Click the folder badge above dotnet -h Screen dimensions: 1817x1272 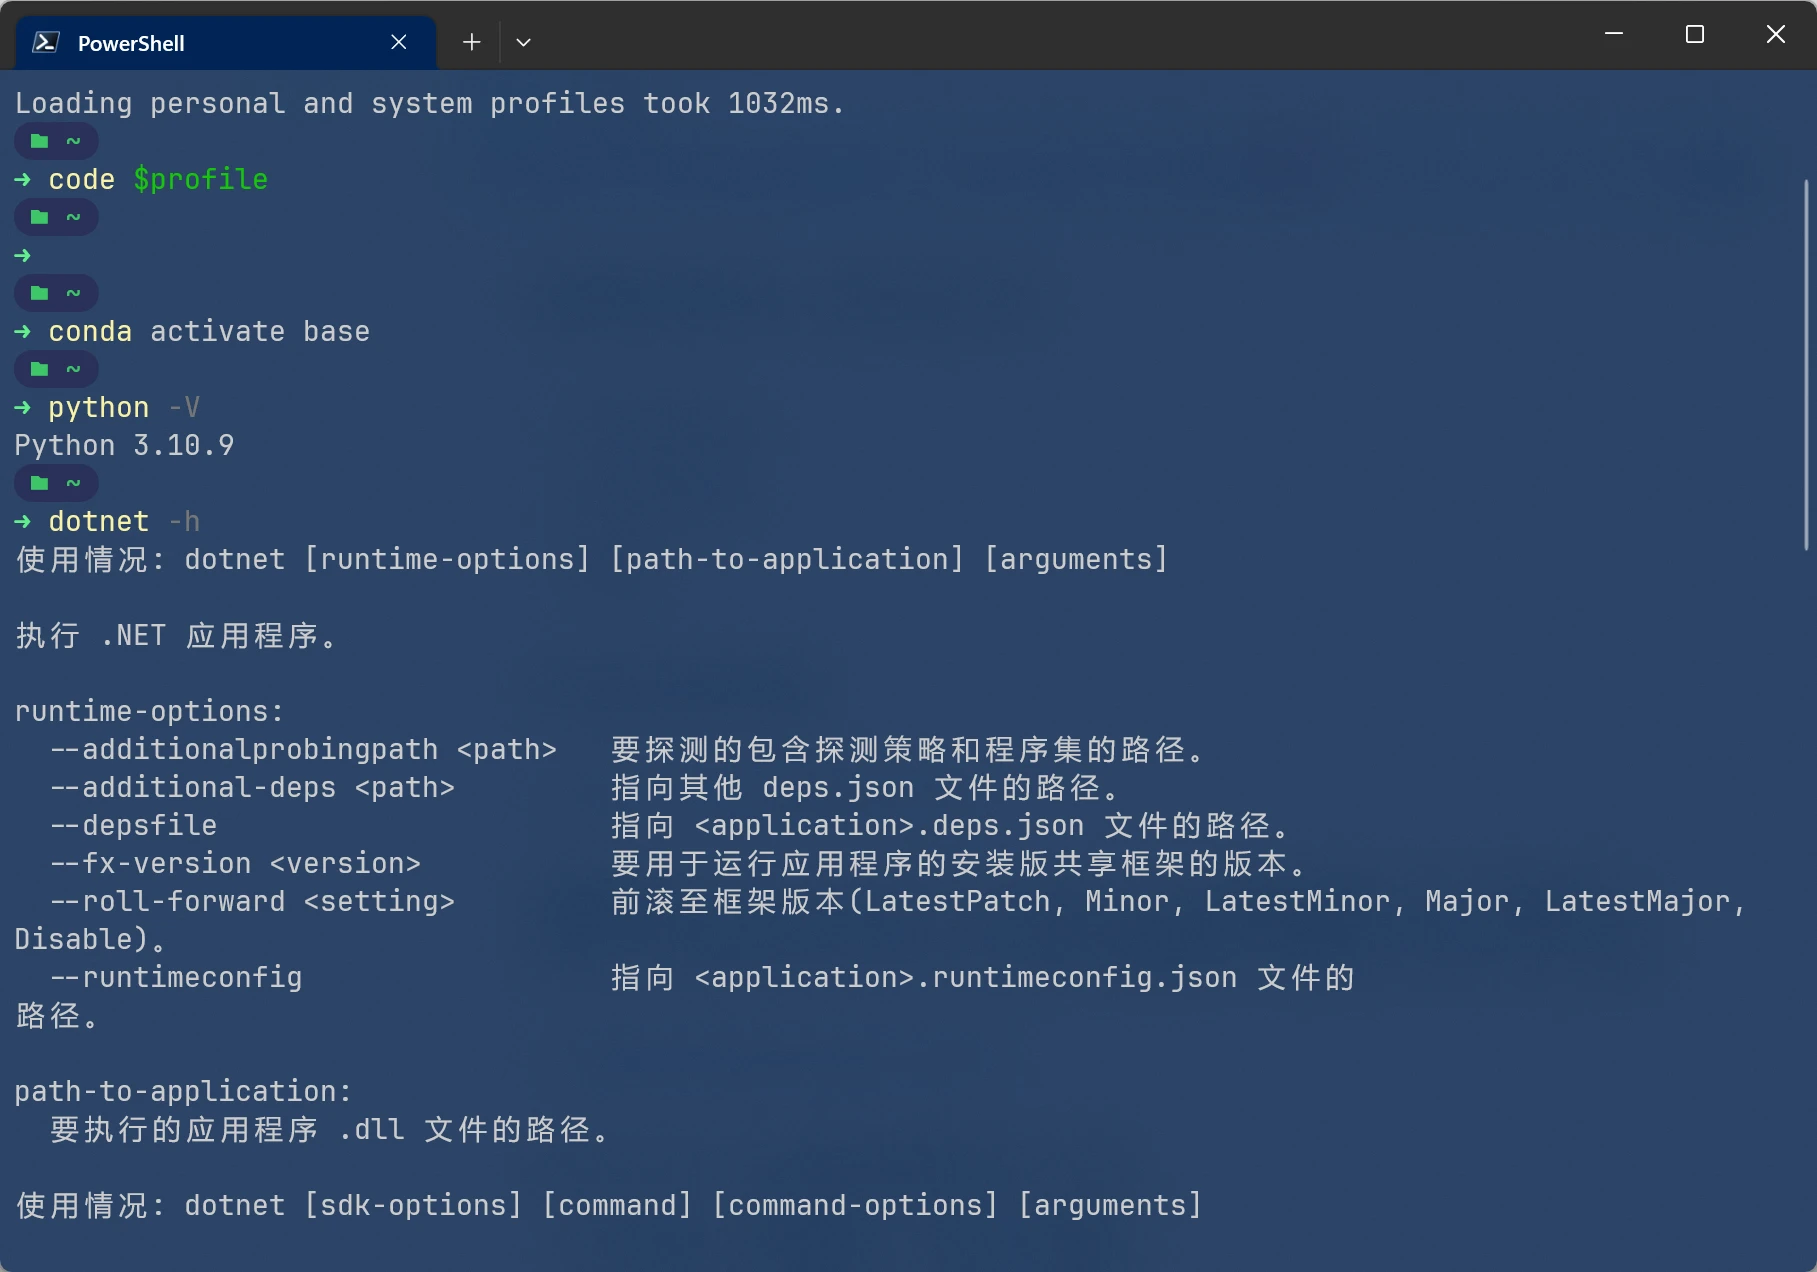pyautogui.click(x=56, y=483)
